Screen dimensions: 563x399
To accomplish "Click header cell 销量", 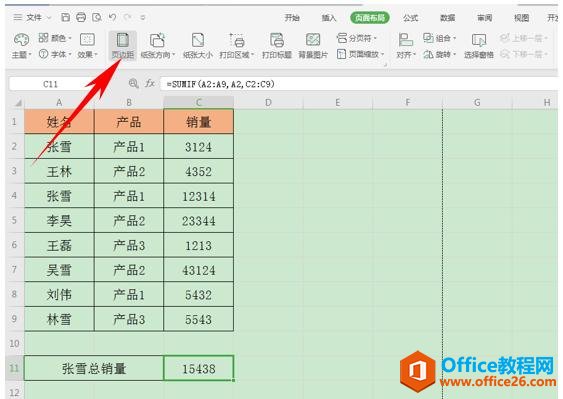I will tap(199, 122).
